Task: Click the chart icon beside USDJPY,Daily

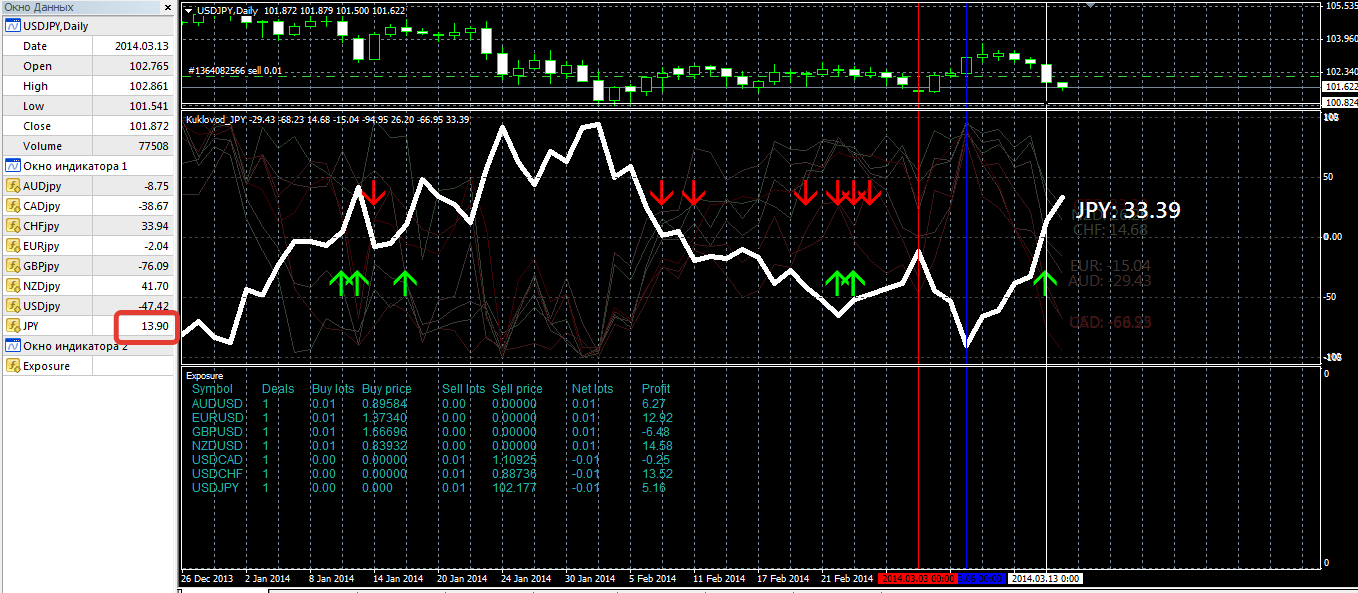Action: [x=13, y=26]
